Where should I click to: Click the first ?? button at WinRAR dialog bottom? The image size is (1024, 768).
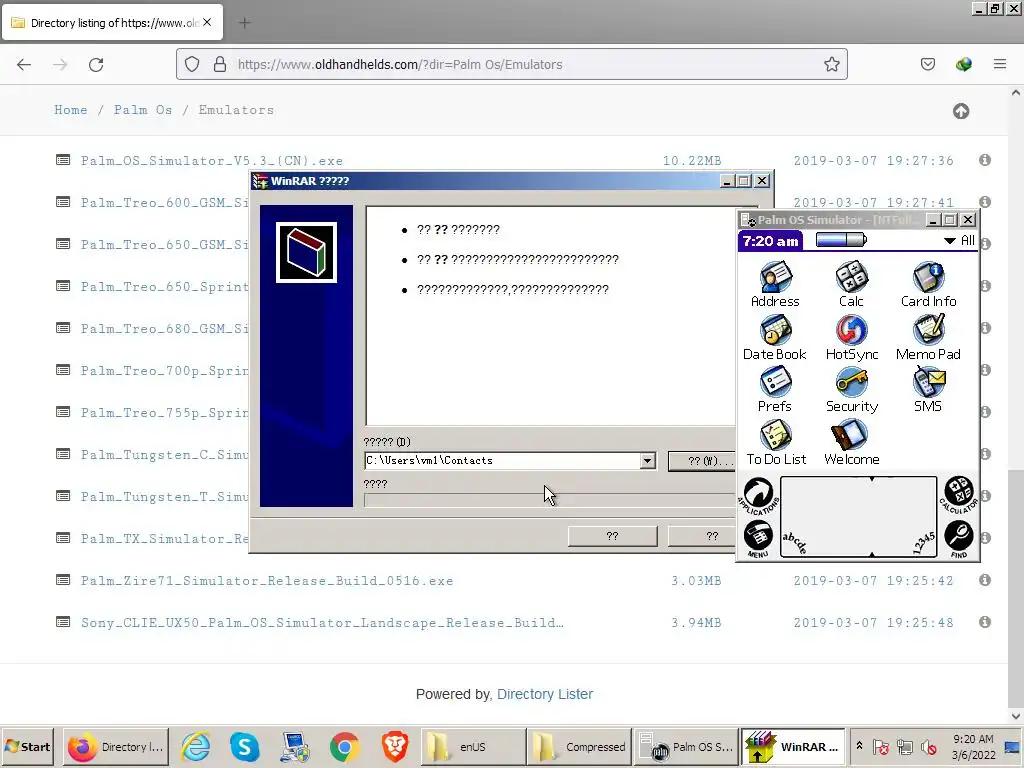pos(612,536)
